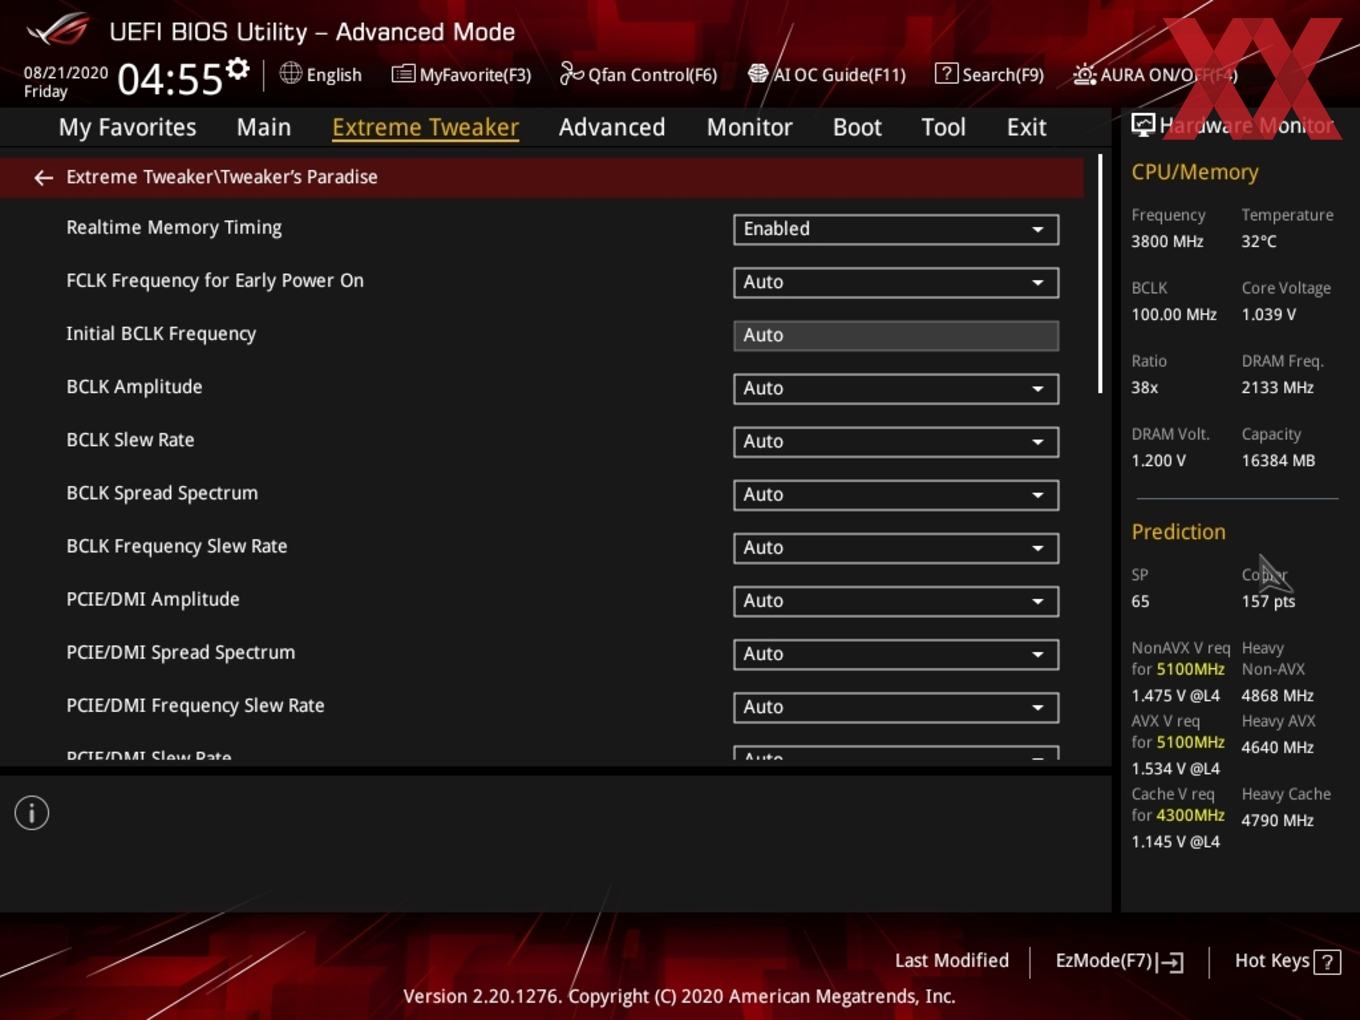Viewport: 1360px width, 1020px height.
Task: Click the settings list scrollbar
Action: (x=1100, y=273)
